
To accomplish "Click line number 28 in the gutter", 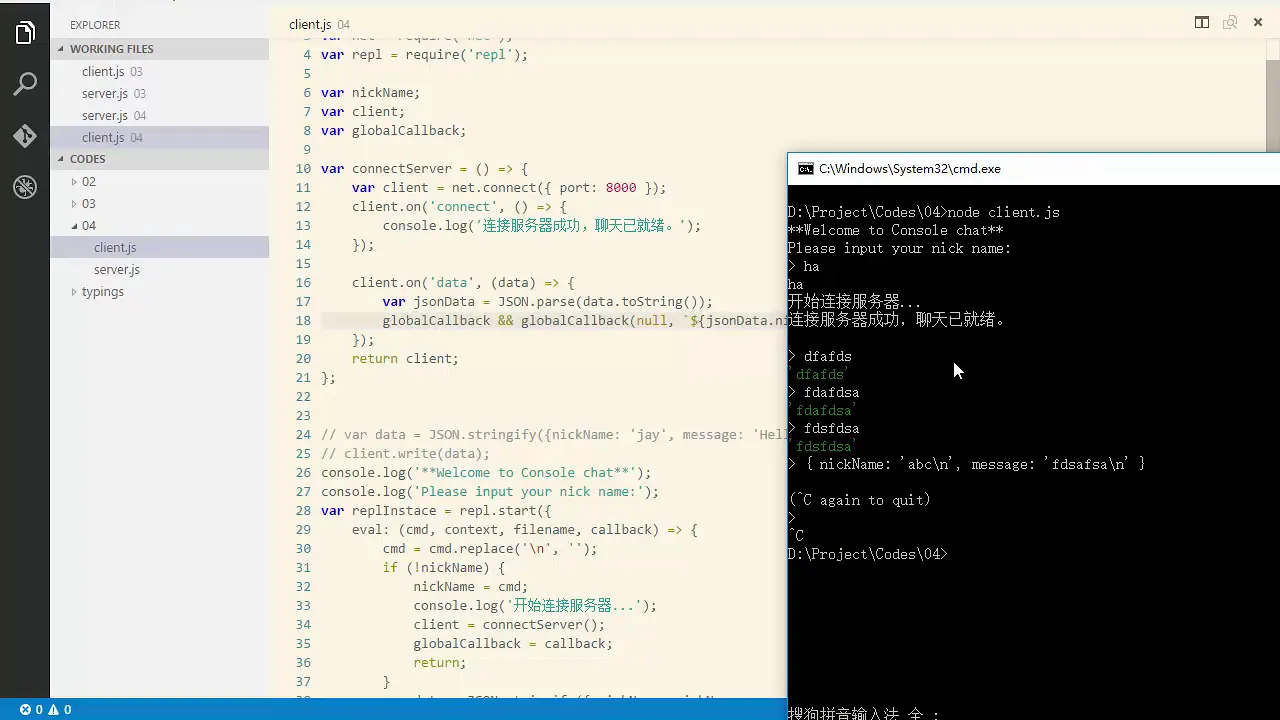I will pyautogui.click(x=303, y=511).
